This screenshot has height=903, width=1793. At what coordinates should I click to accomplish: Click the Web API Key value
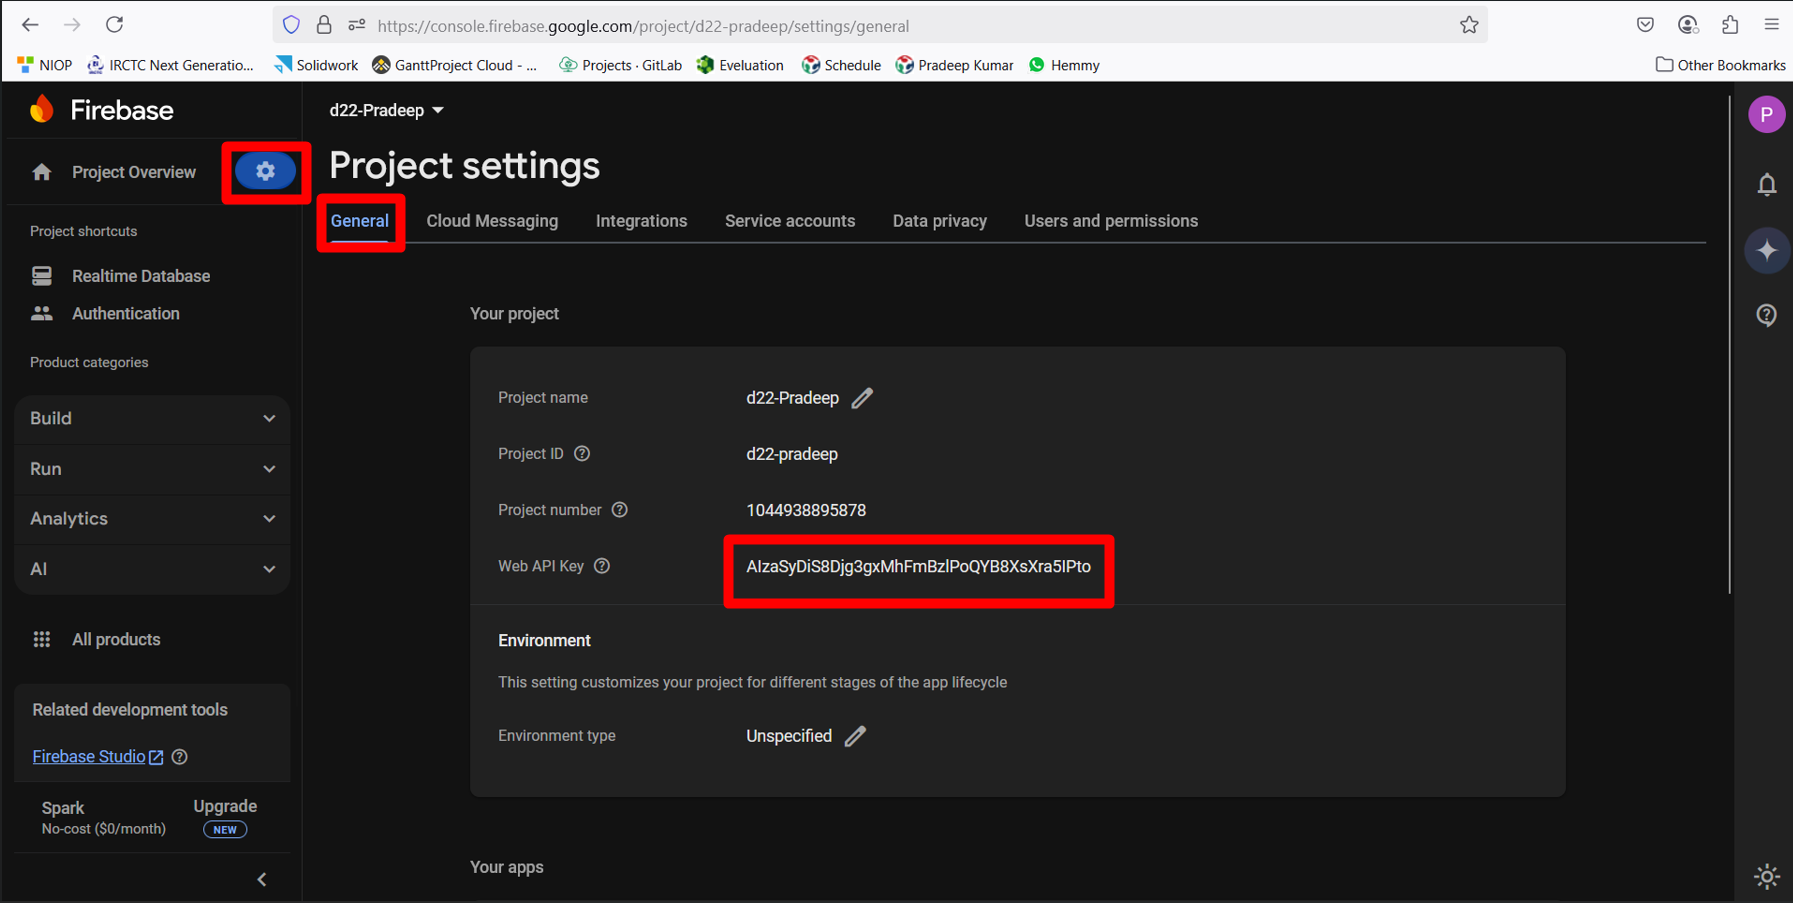(x=919, y=567)
